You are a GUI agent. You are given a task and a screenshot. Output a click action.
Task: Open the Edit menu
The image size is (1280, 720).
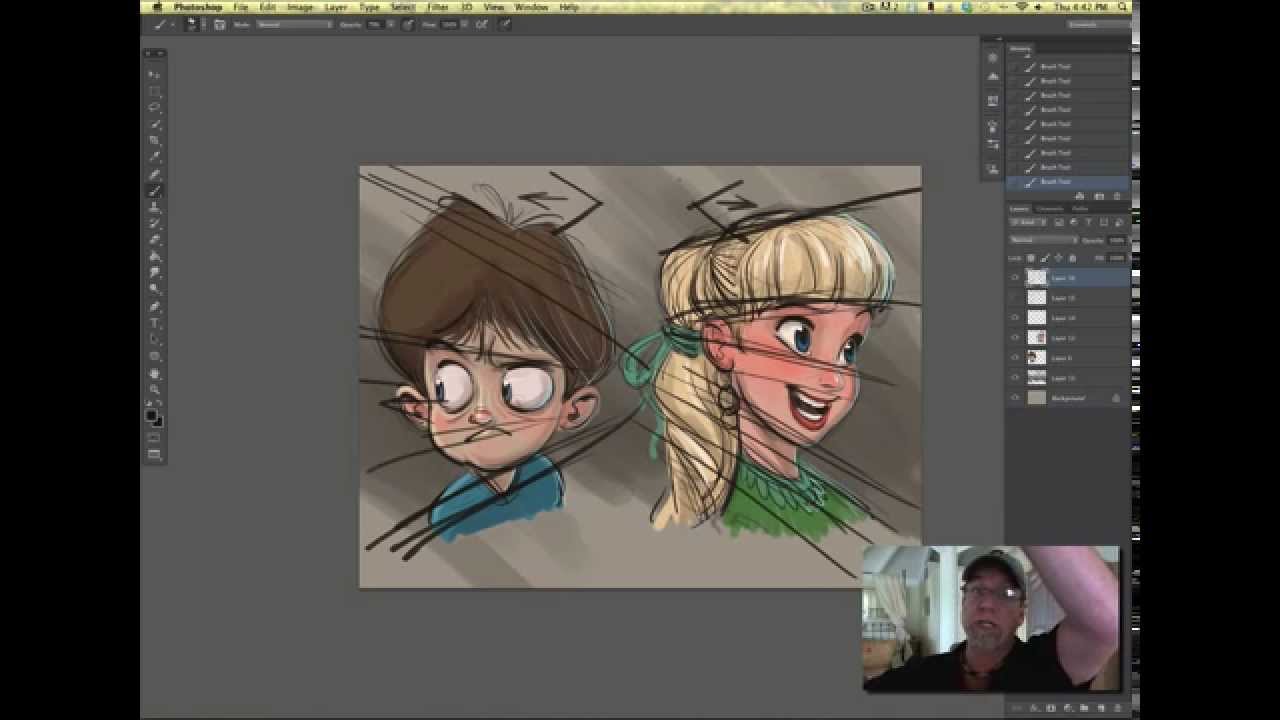[x=268, y=7]
